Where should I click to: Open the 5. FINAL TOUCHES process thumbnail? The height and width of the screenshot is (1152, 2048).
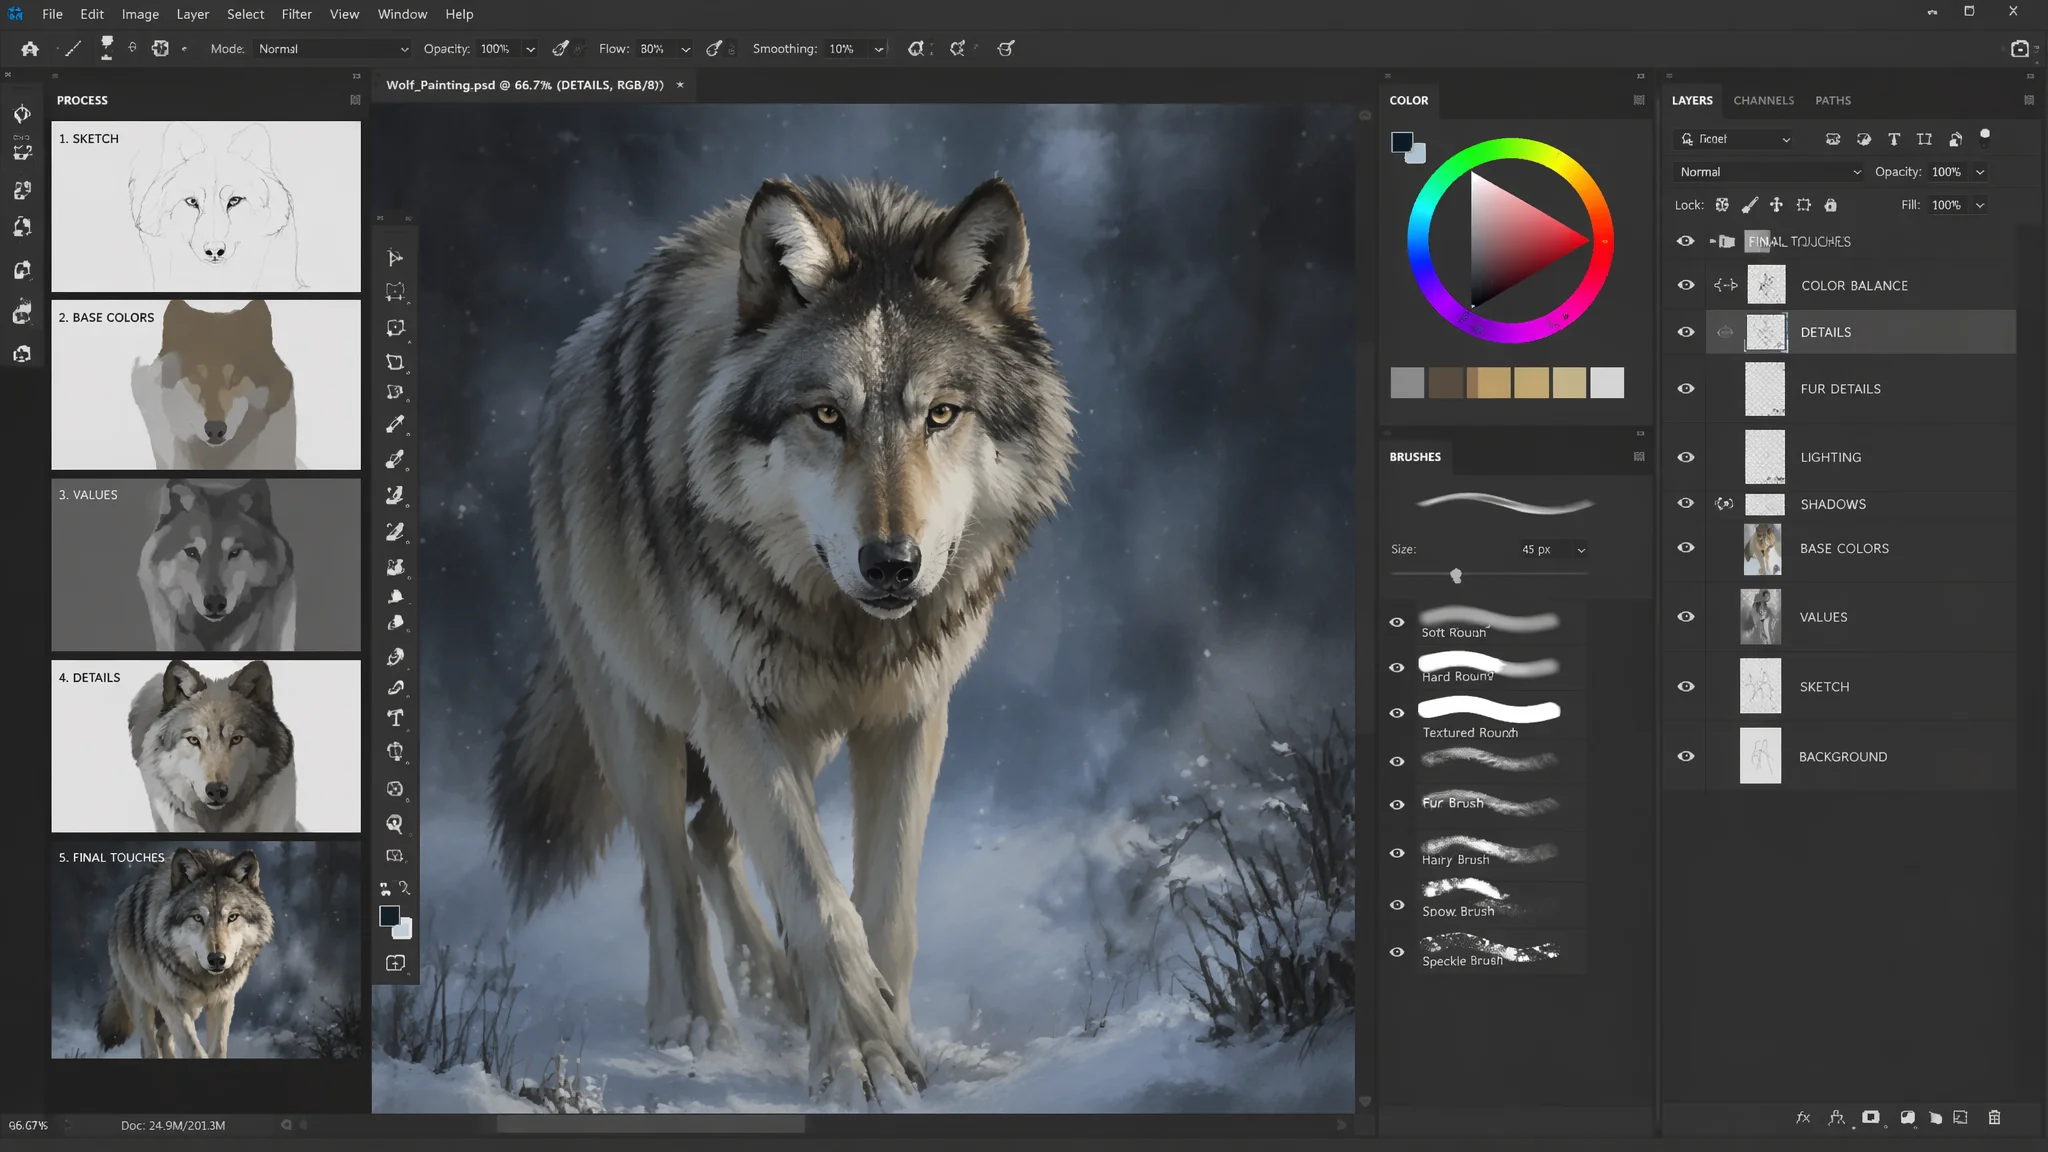click(x=206, y=950)
